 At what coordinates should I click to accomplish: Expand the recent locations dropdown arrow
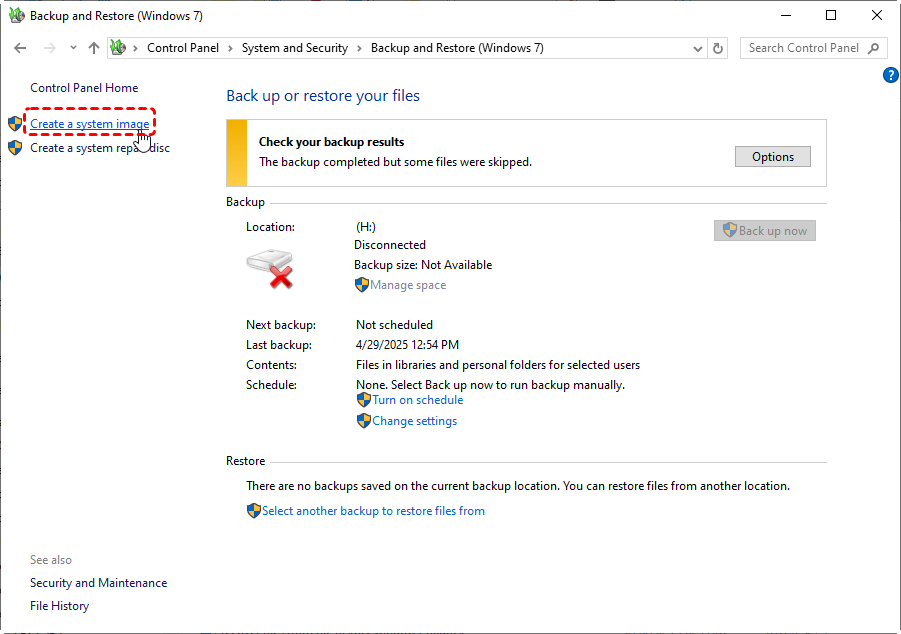coord(73,48)
